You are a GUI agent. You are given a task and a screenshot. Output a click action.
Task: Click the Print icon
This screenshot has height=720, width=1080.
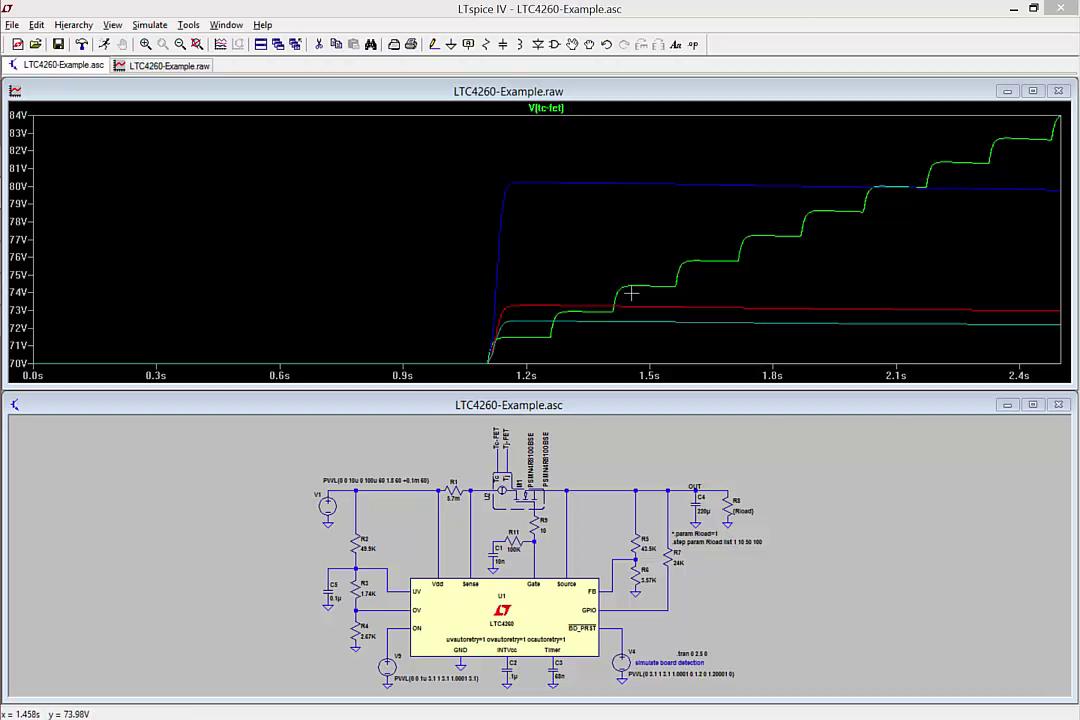411,44
